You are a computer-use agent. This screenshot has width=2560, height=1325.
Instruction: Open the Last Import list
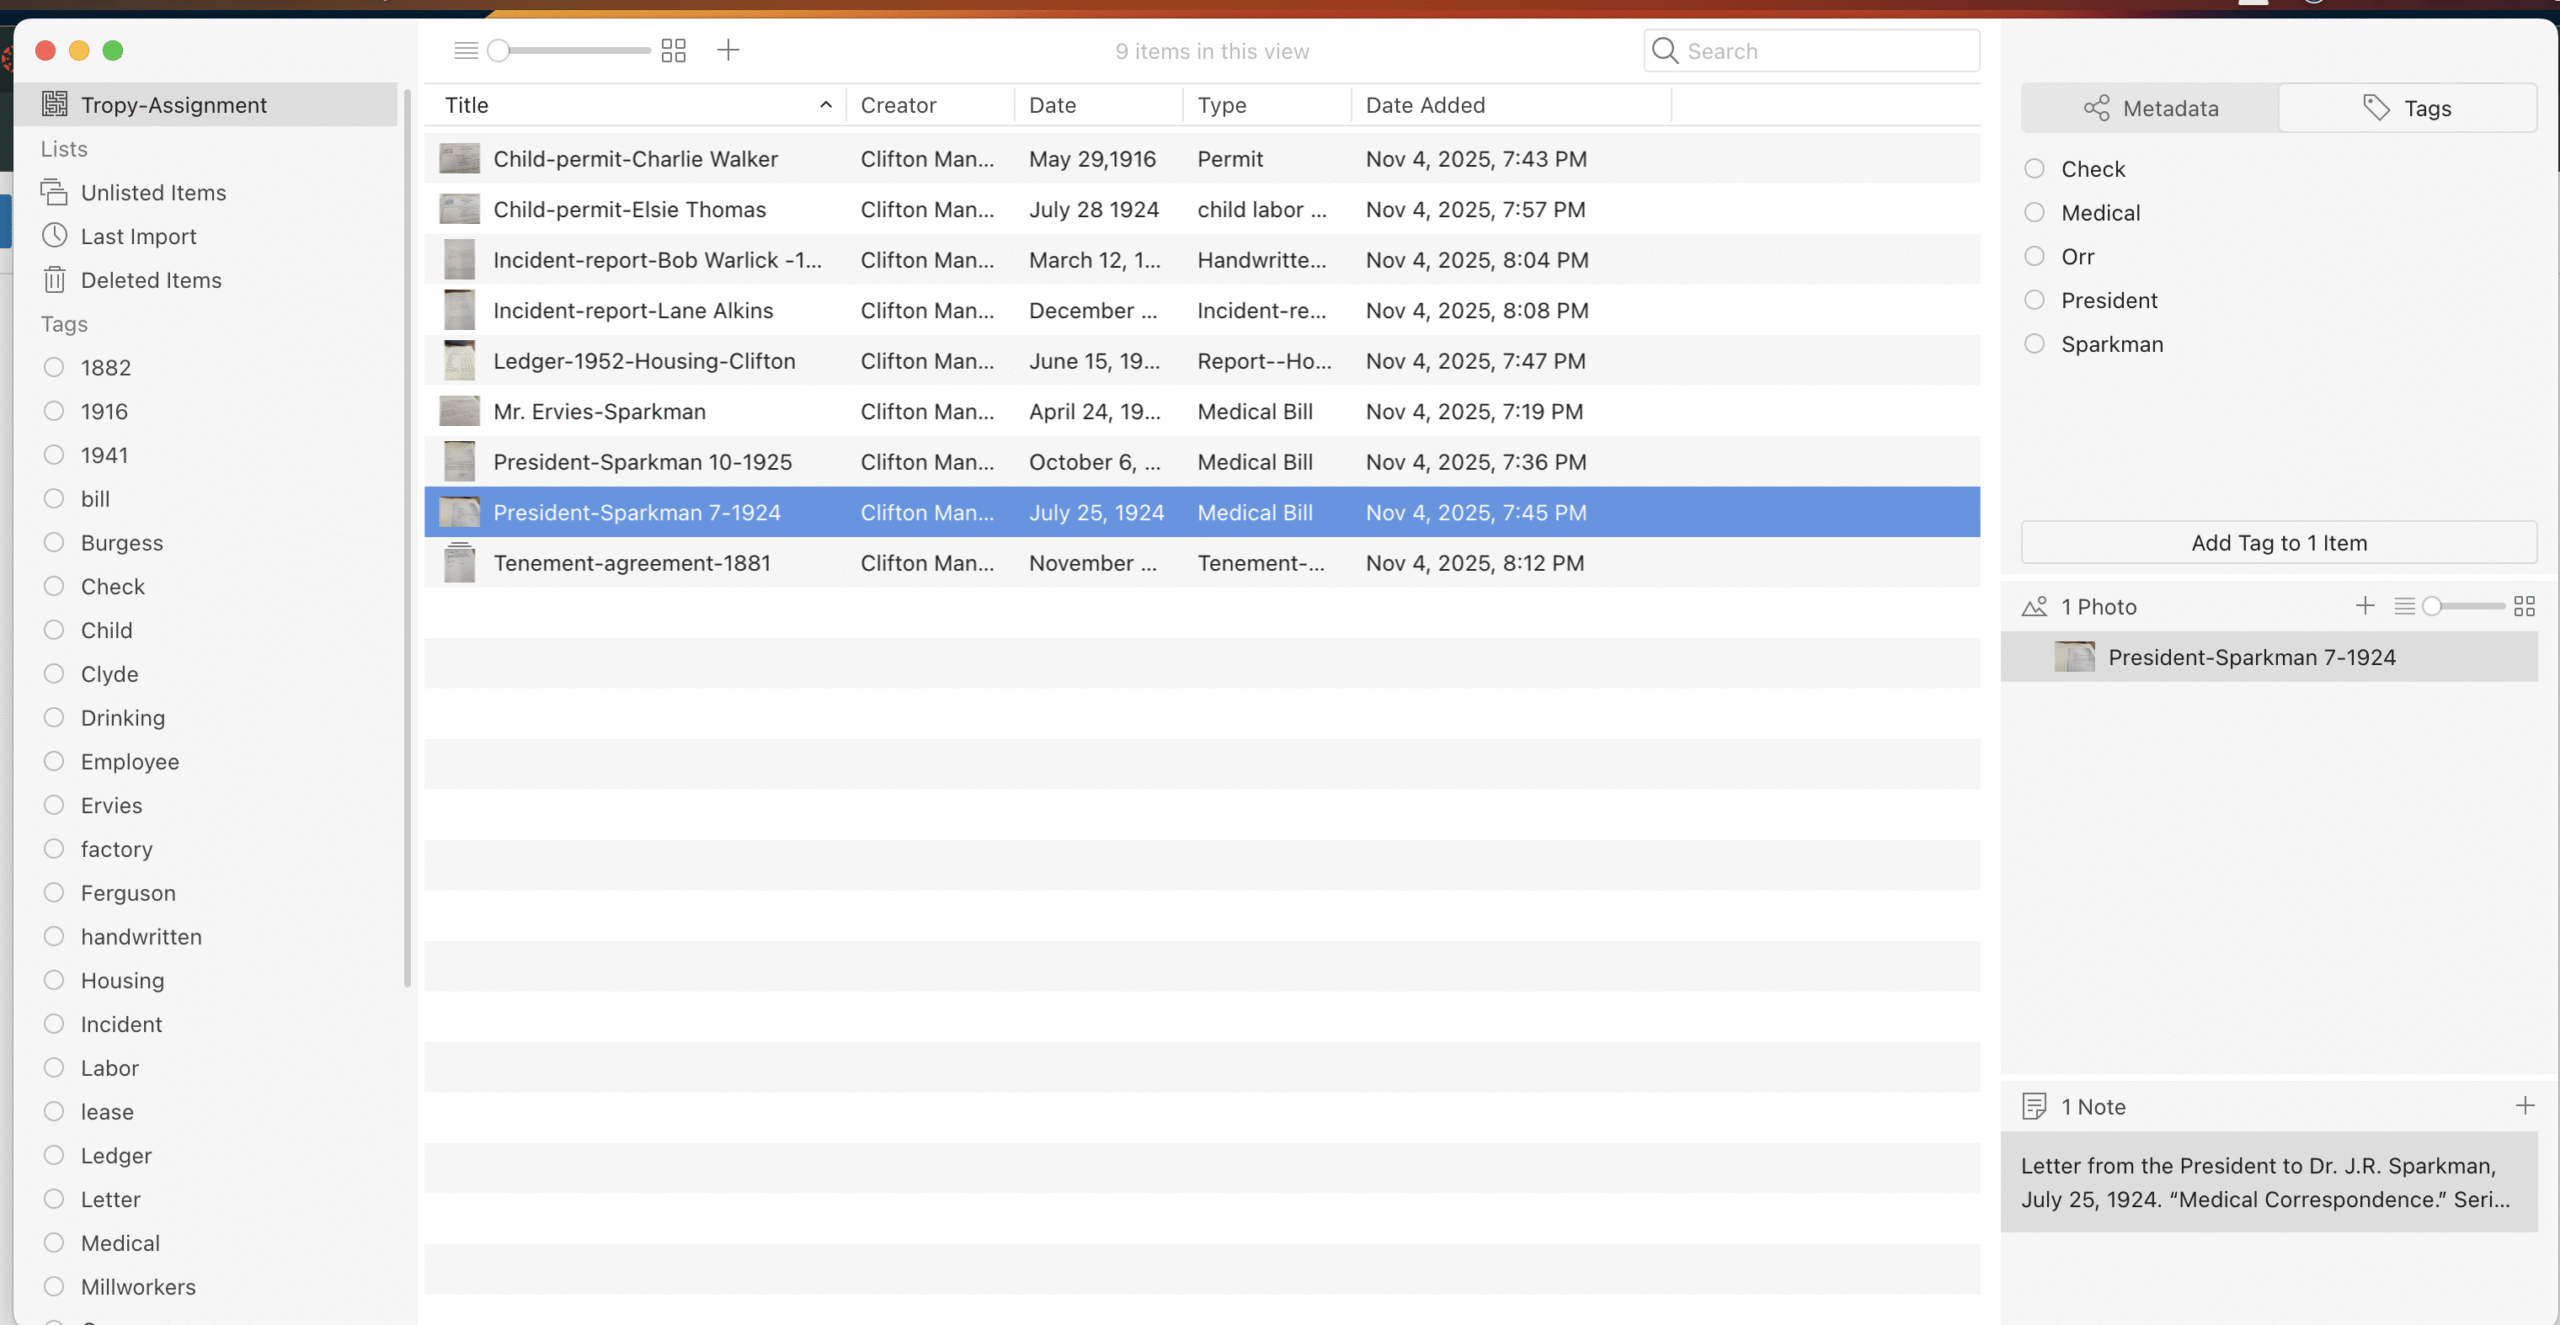coord(138,236)
